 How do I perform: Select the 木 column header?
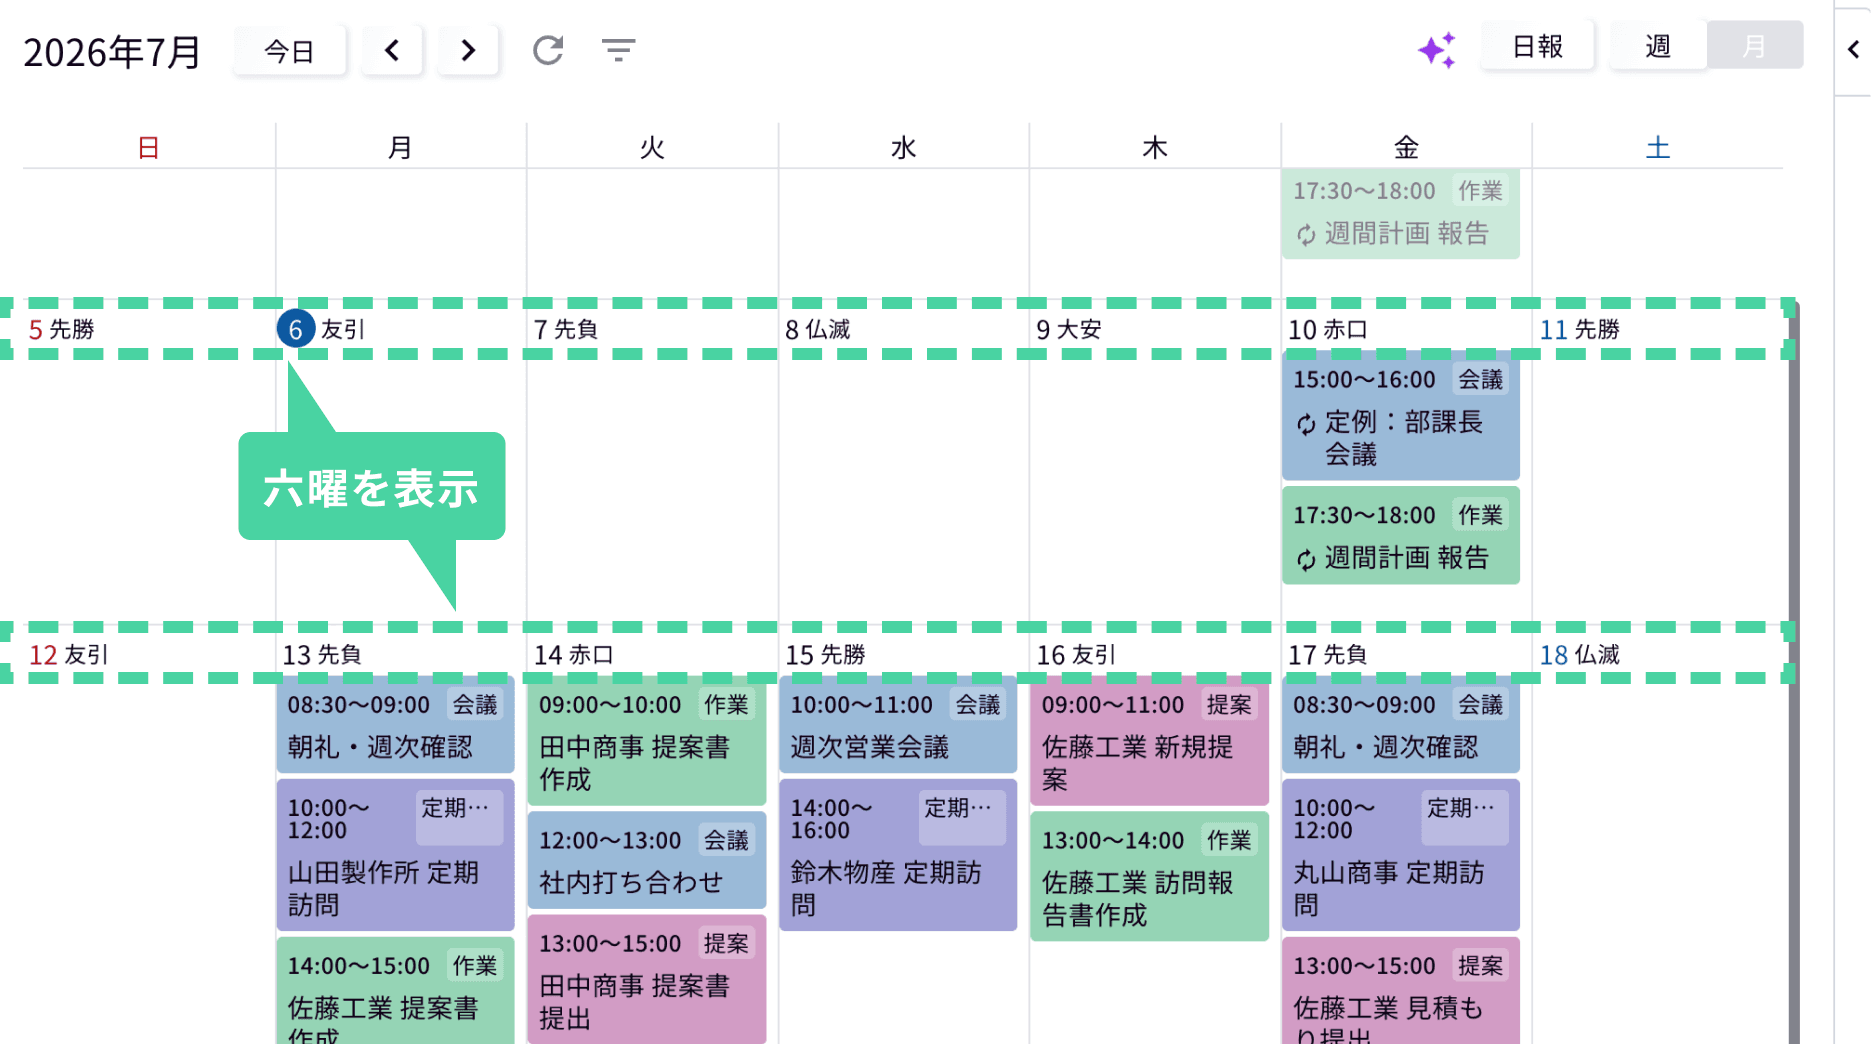pyautogui.click(x=1155, y=148)
